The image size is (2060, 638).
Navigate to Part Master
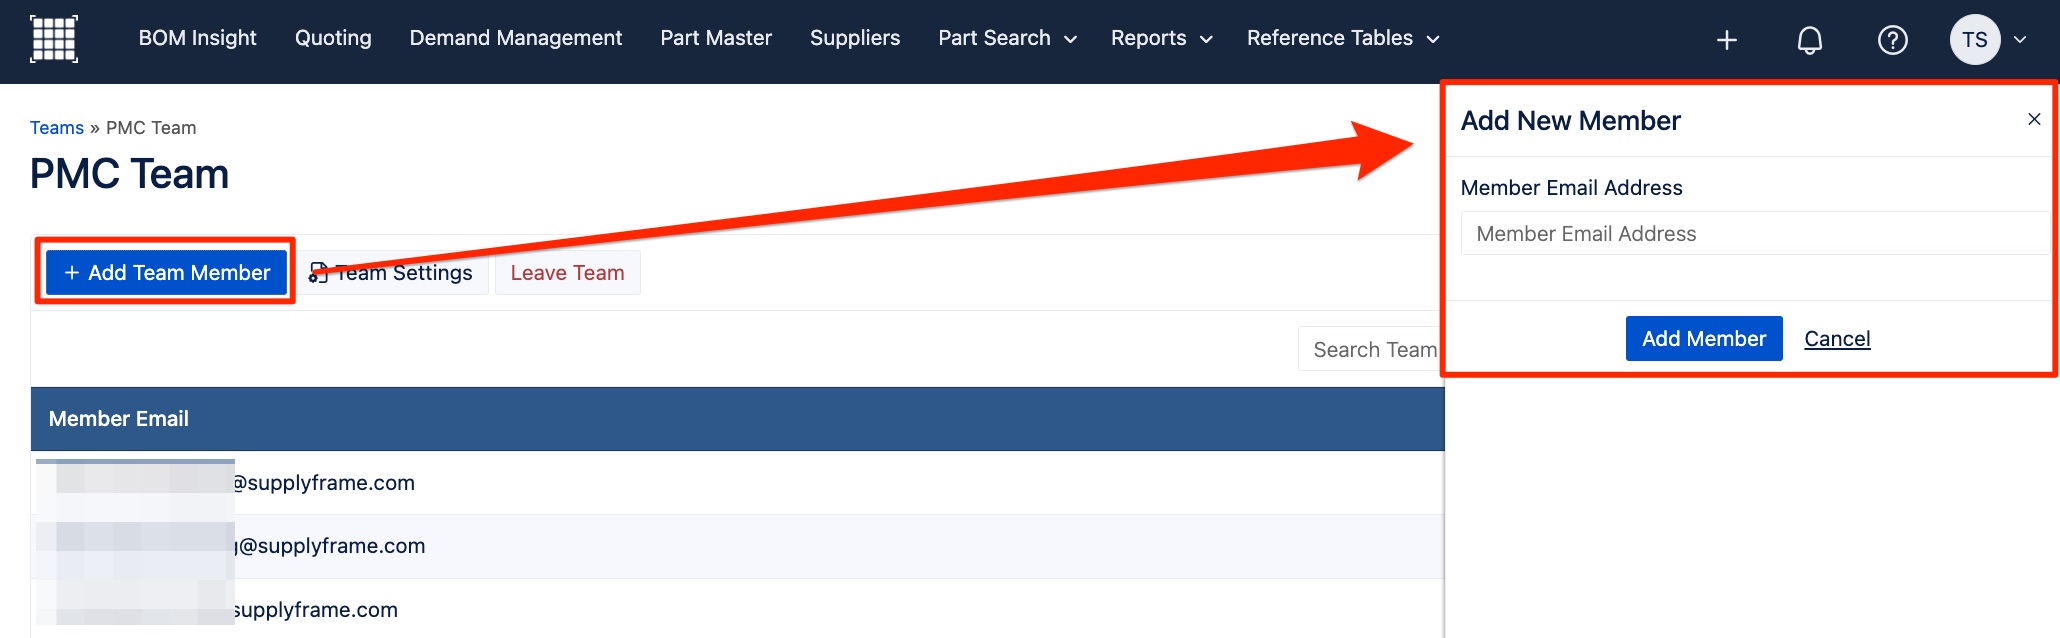(716, 38)
